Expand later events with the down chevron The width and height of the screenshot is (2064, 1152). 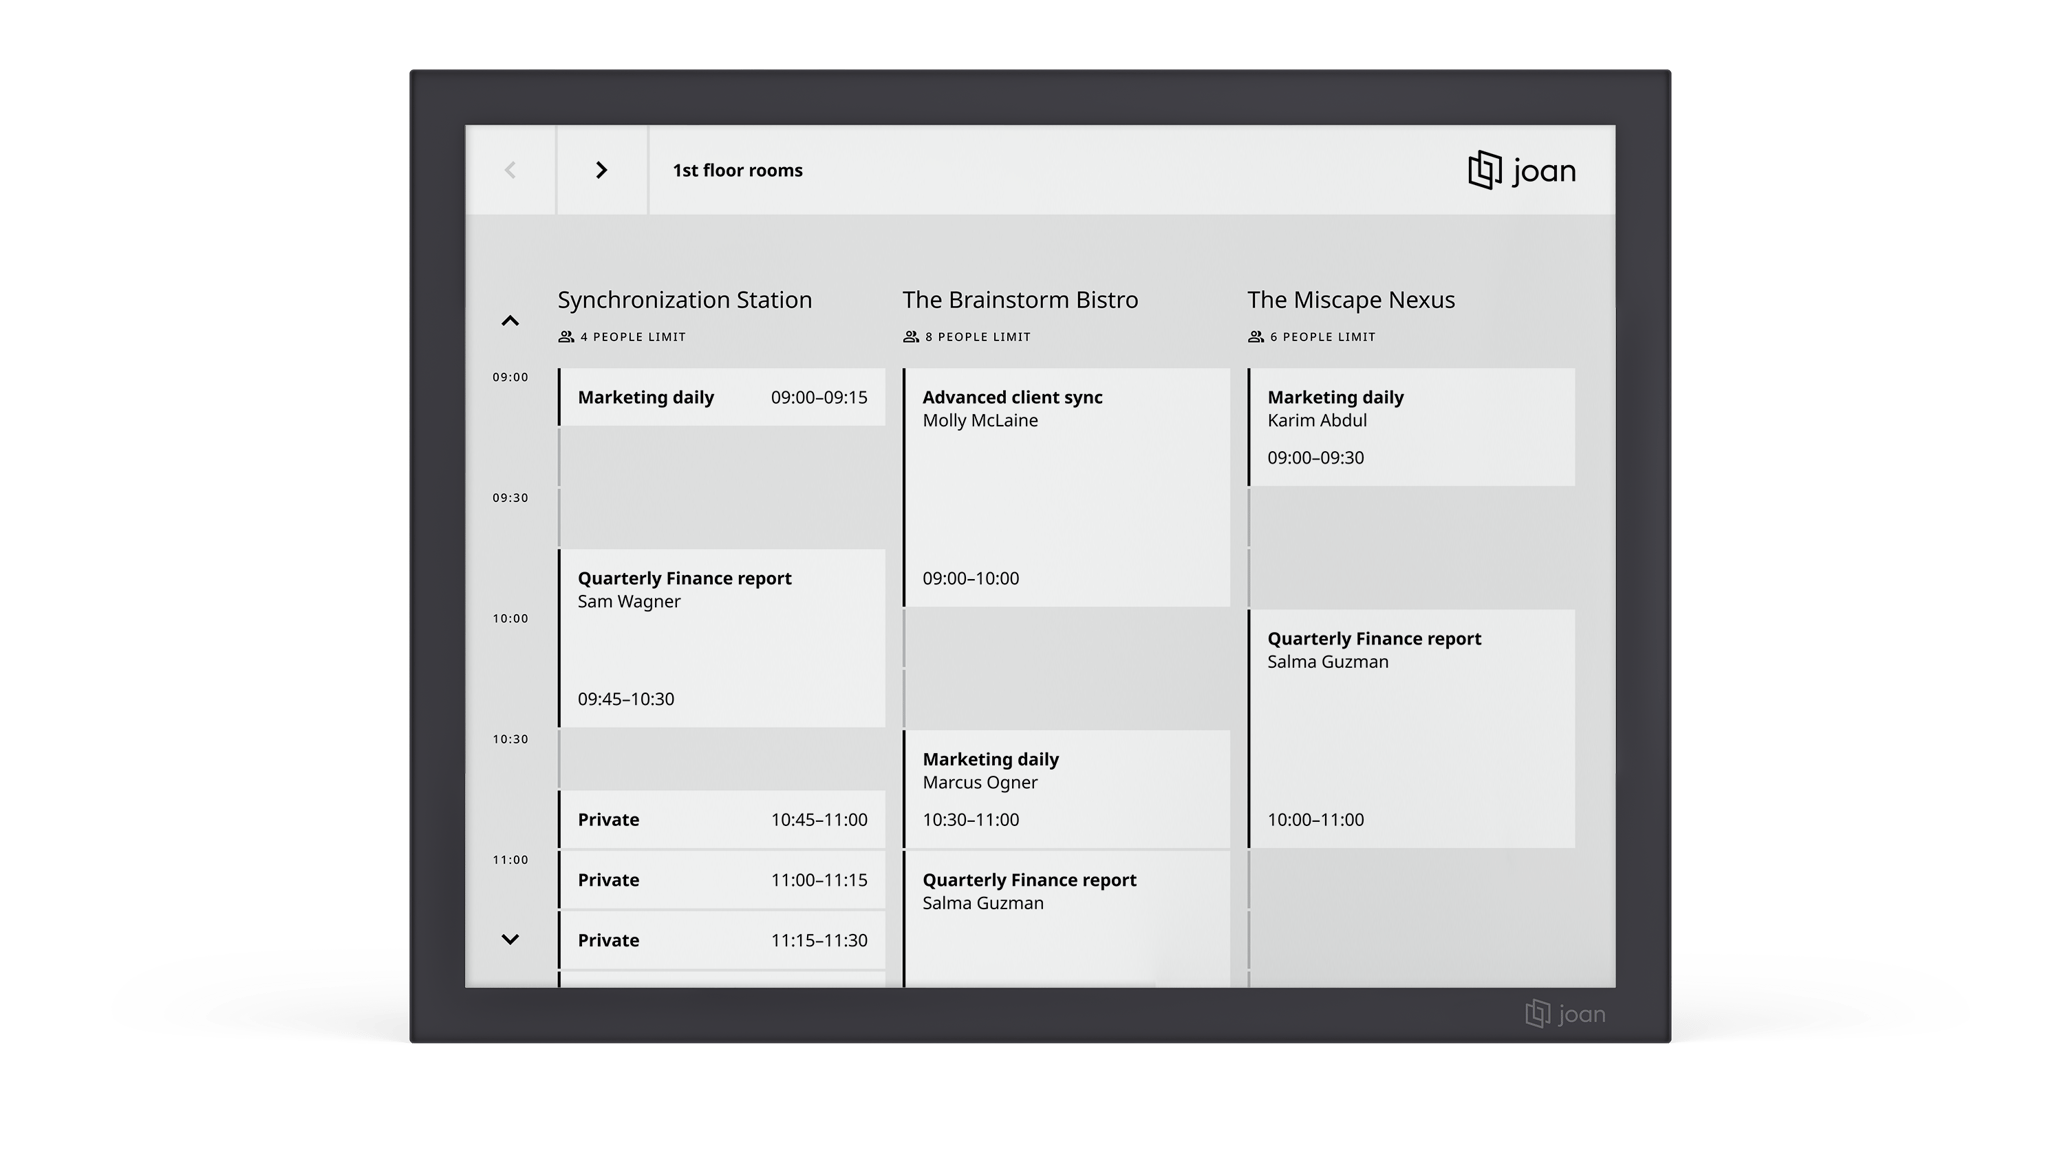(511, 940)
